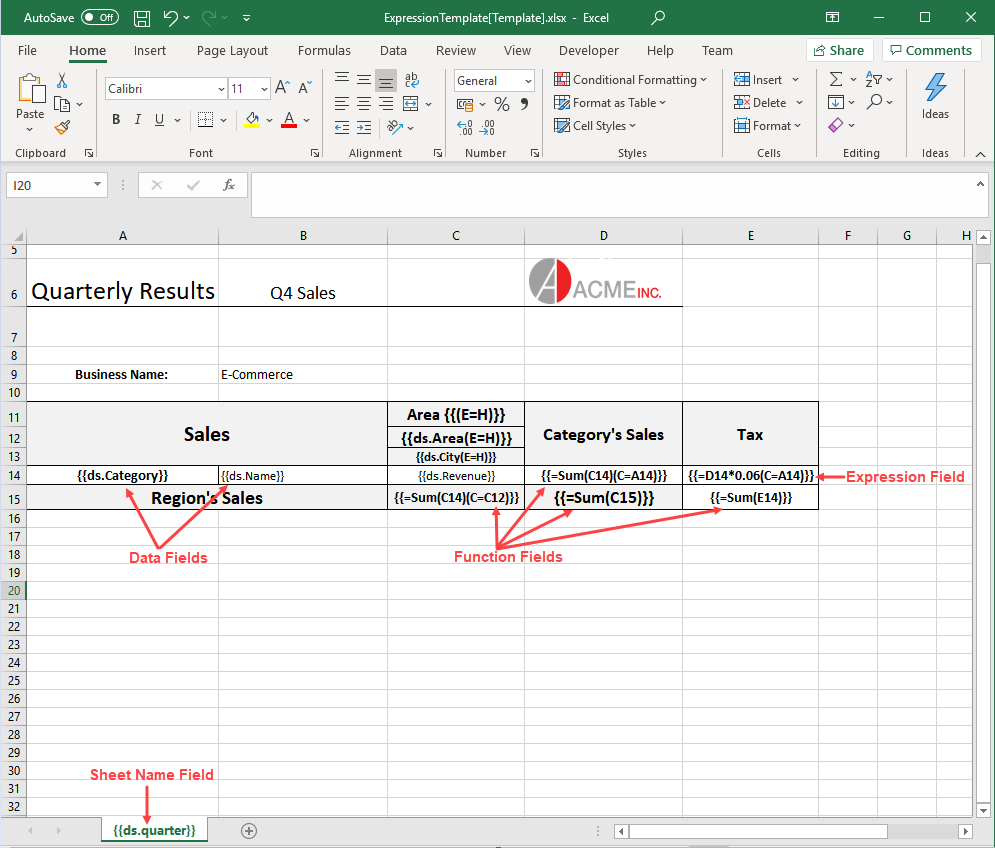The width and height of the screenshot is (995, 848).
Task: Click the Increase Indent icon
Action: click(x=364, y=128)
